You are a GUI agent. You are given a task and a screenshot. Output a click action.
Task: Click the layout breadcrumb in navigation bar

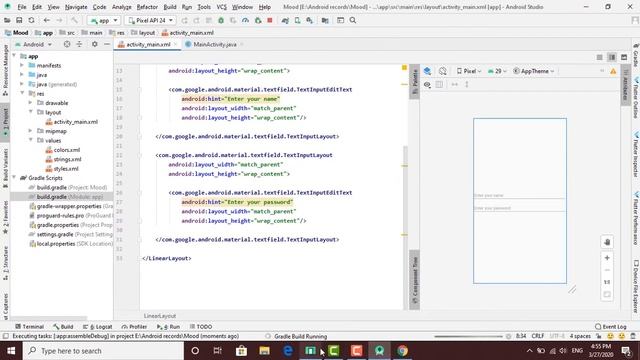tap(143, 33)
